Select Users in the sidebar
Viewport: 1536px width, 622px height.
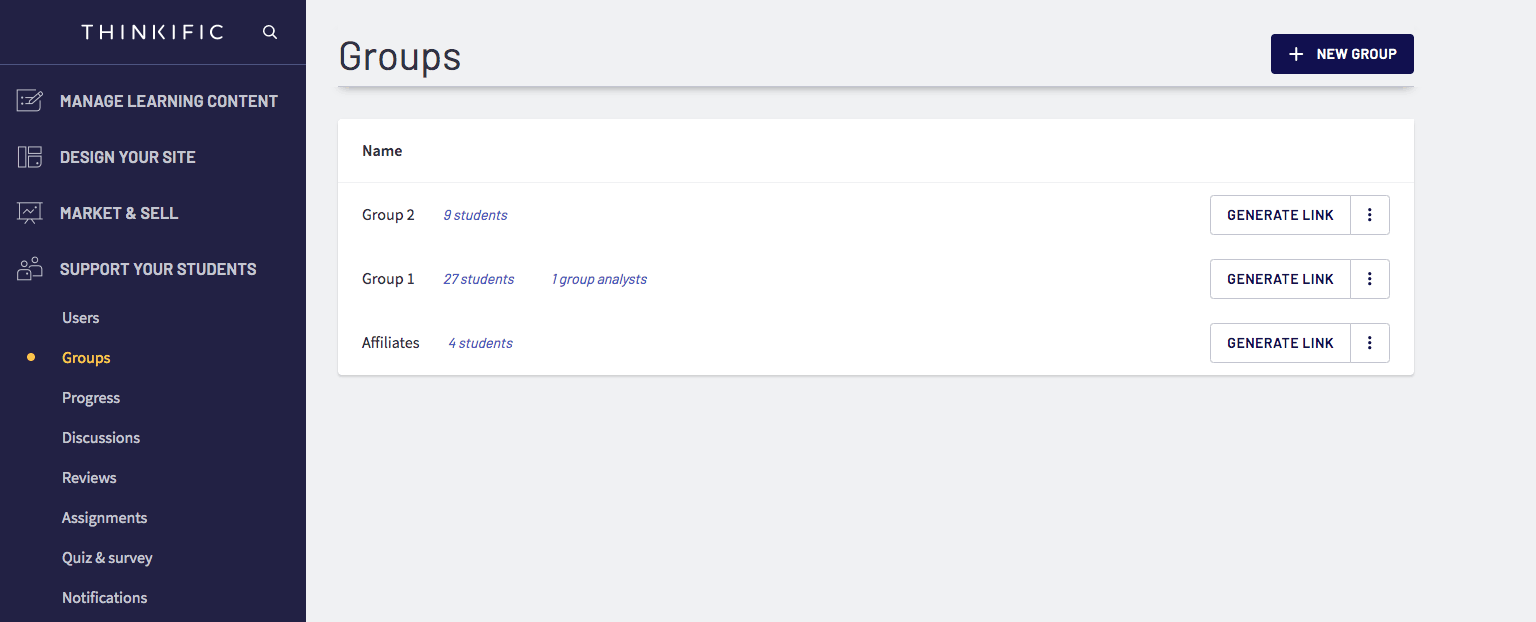coord(80,317)
